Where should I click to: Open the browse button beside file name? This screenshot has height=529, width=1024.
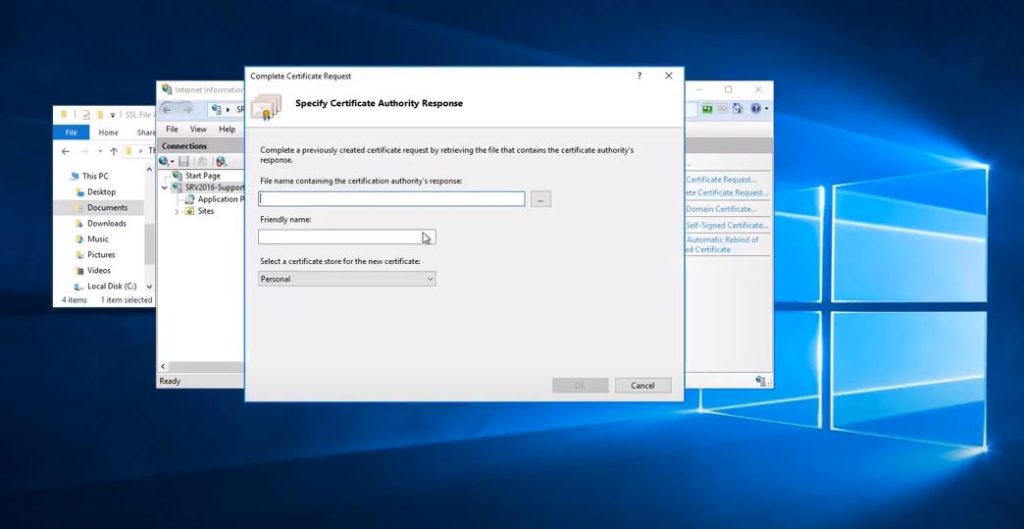click(x=541, y=199)
